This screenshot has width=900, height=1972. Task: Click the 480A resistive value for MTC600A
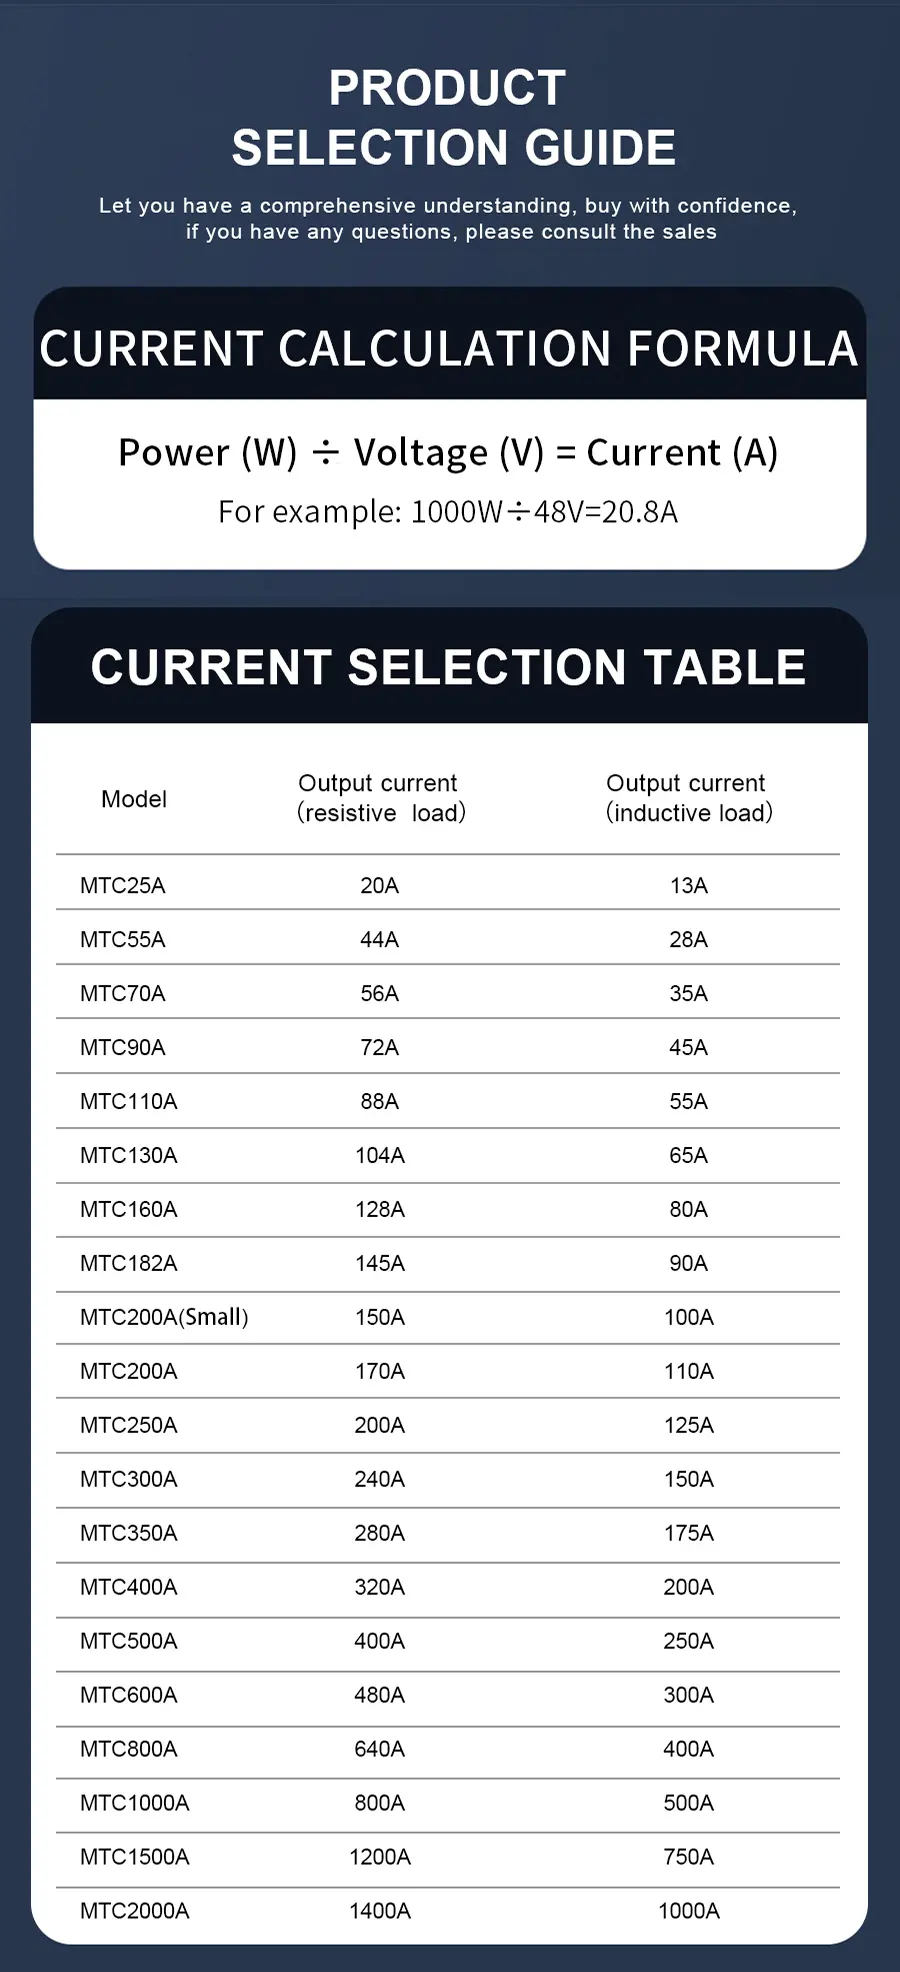click(380, 1696)
